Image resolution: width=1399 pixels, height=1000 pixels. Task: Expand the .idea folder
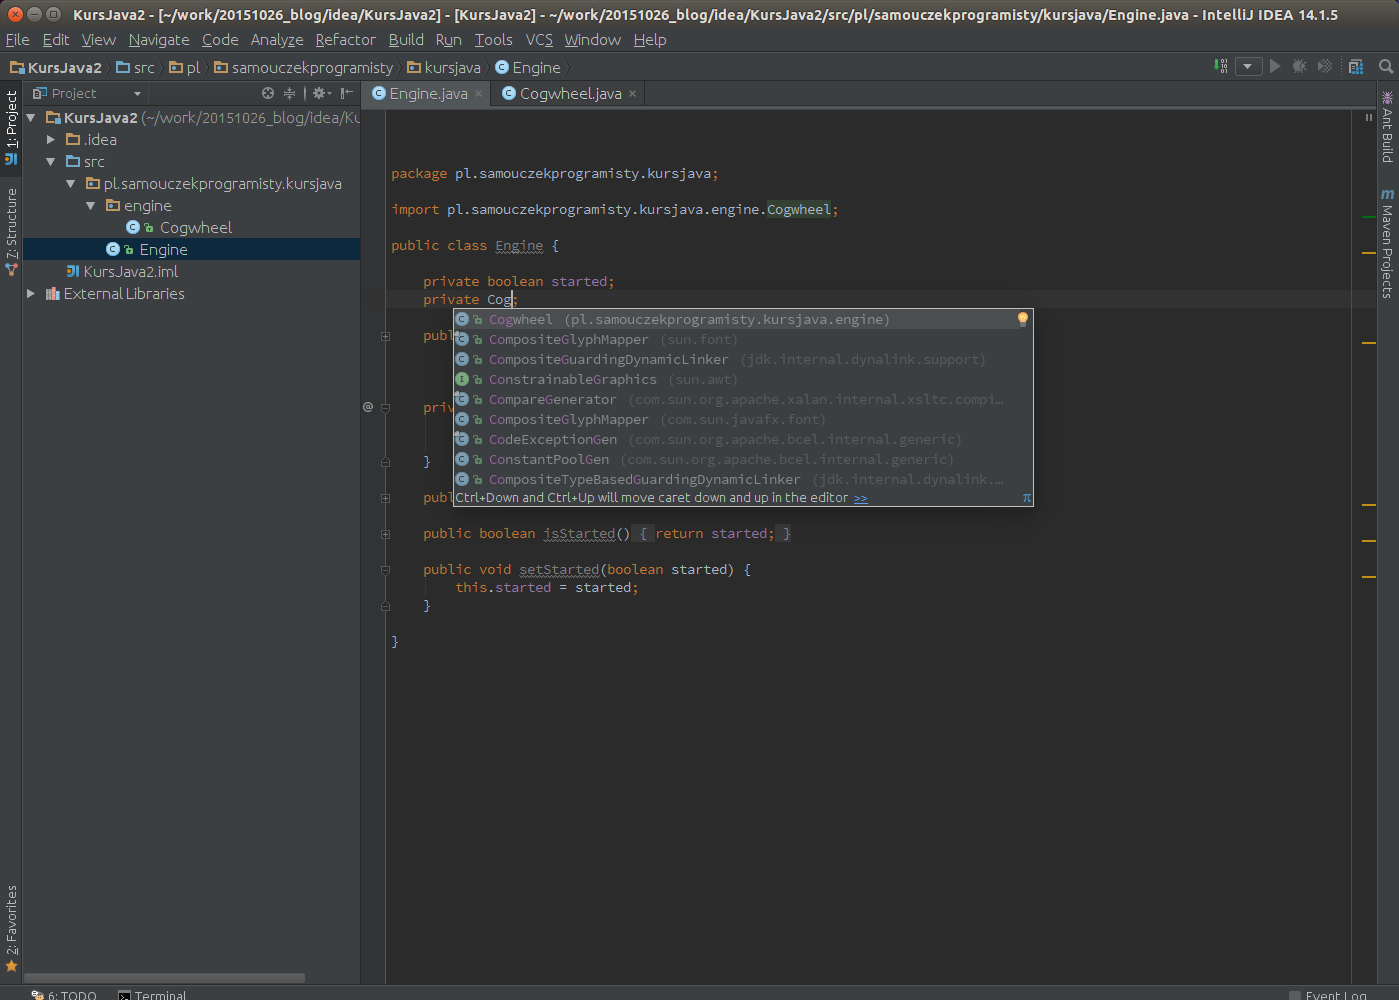[x=51, y=140]
